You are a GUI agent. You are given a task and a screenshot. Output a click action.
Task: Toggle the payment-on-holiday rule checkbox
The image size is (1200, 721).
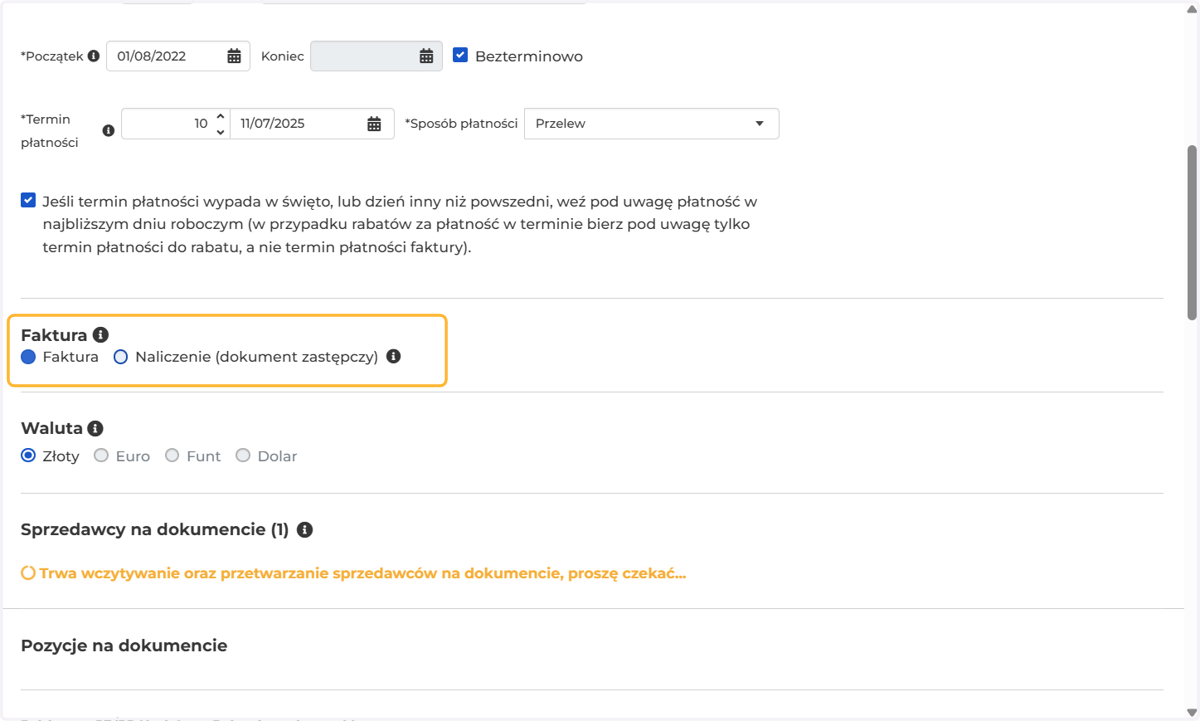pos(28,200)
